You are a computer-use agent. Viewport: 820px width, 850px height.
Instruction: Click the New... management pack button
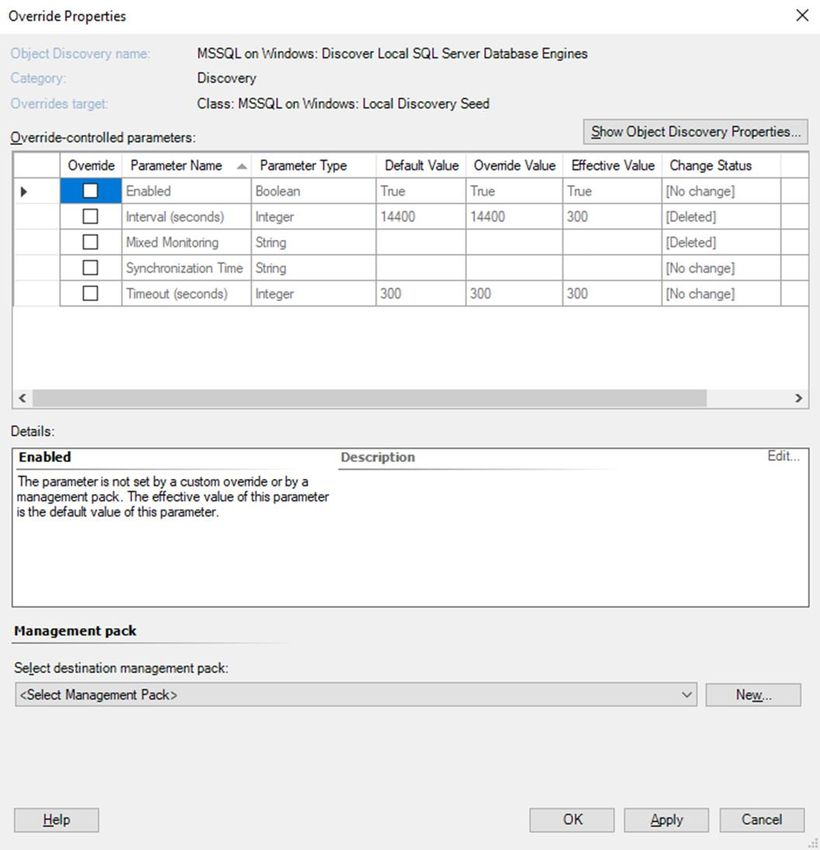[x=753, y=694]
